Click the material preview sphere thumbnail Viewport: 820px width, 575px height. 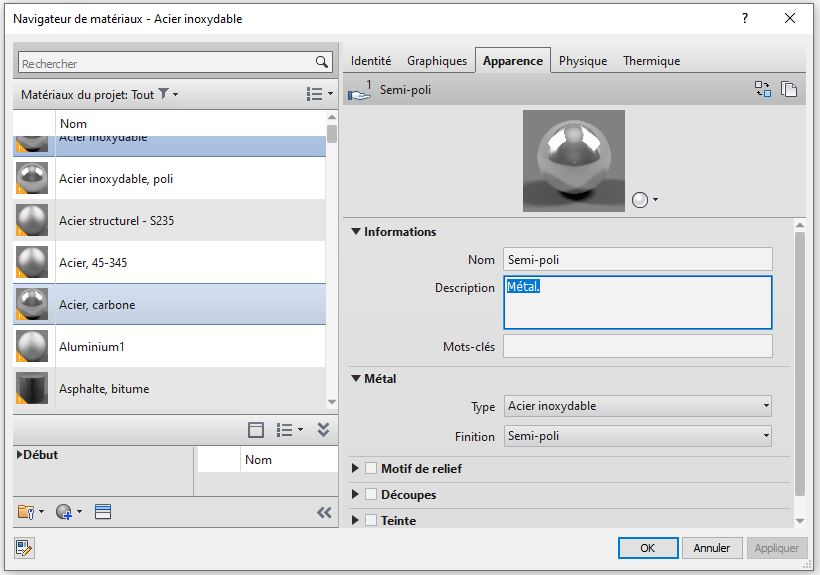point(573,160)
